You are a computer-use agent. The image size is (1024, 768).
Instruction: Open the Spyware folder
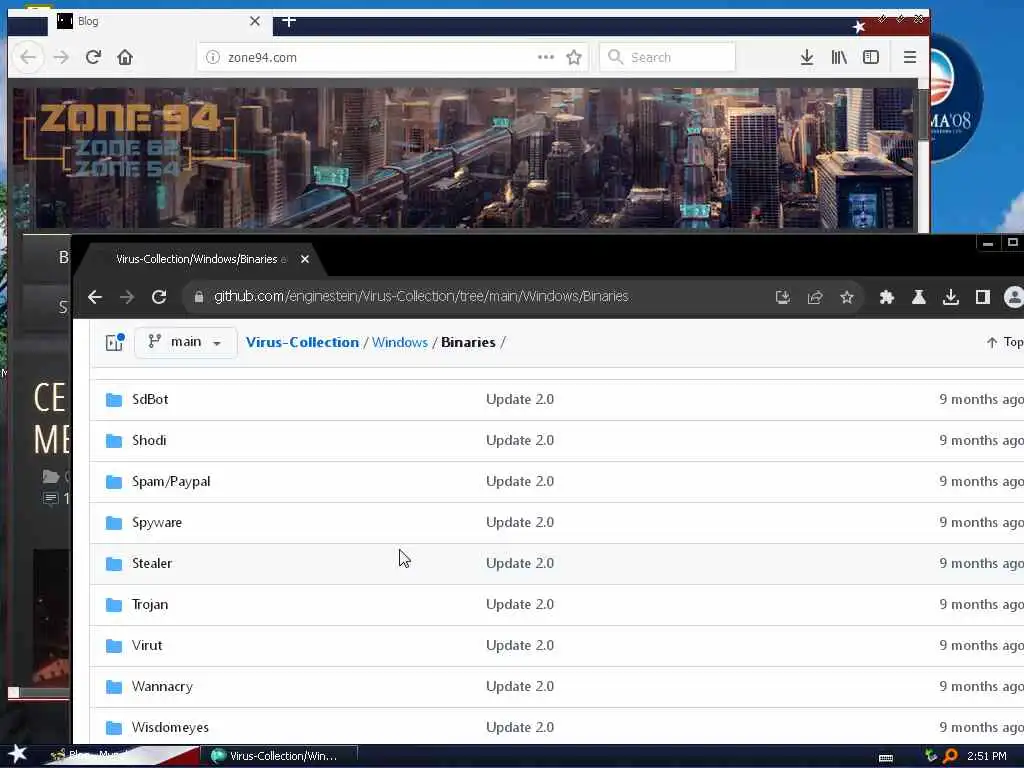point(157,522)
